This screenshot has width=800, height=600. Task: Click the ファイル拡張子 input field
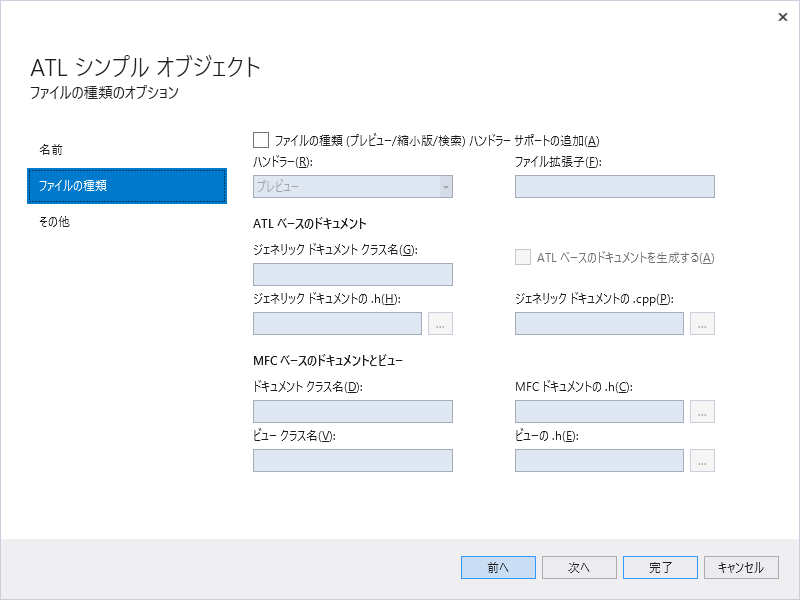point(614,186)
